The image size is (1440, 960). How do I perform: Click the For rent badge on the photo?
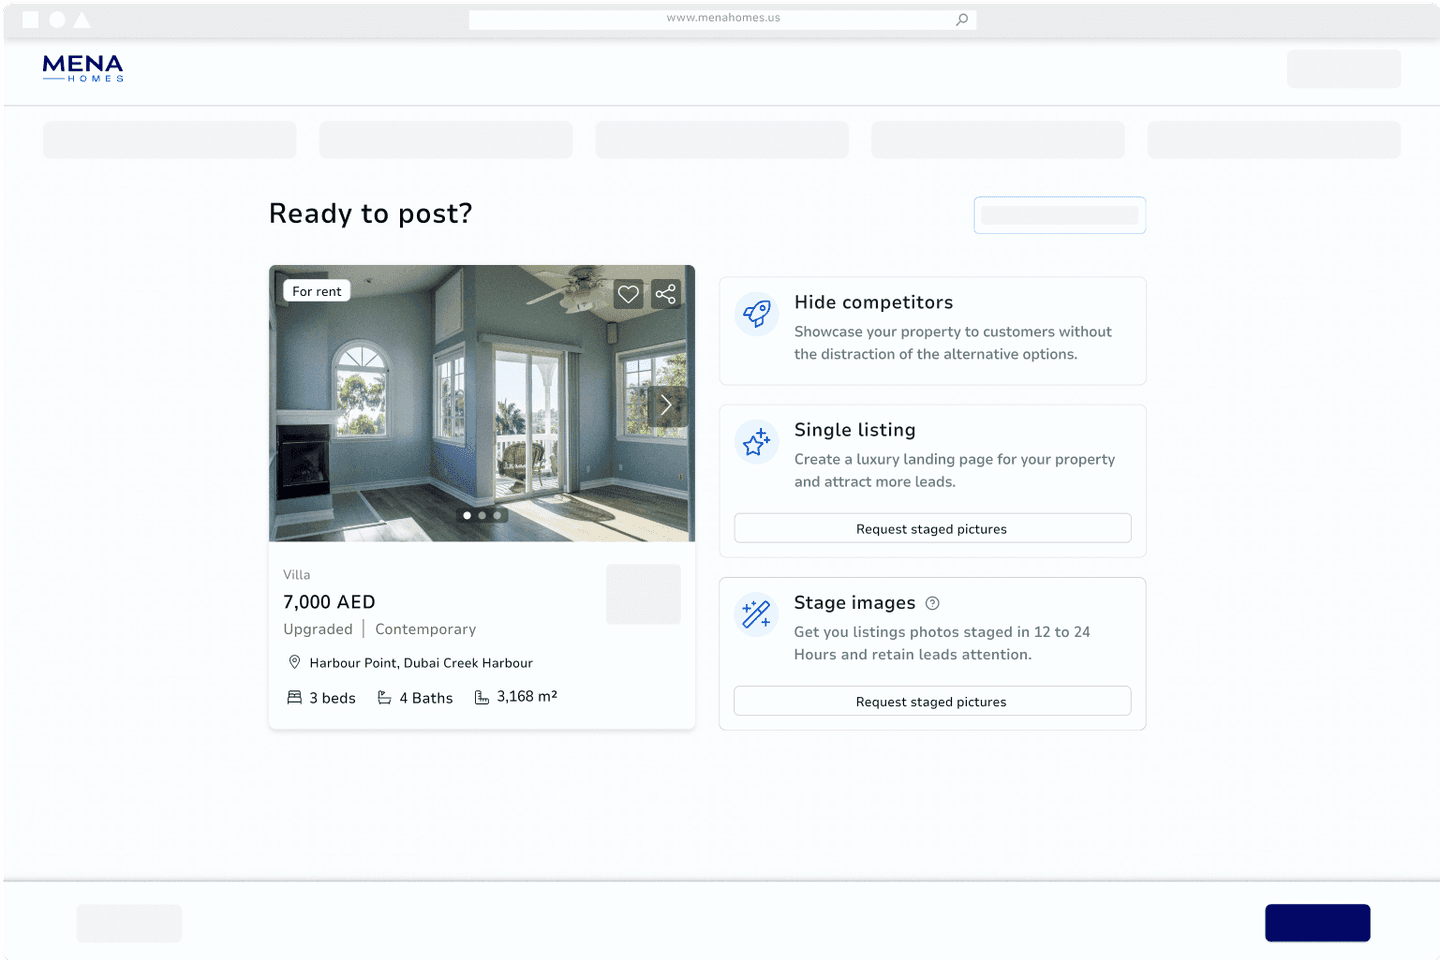[x=317, y=291]
